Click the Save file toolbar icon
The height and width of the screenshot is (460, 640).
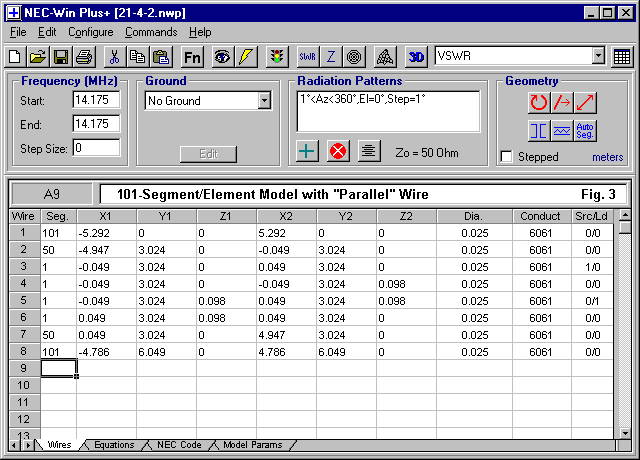(x=61, y=57)
